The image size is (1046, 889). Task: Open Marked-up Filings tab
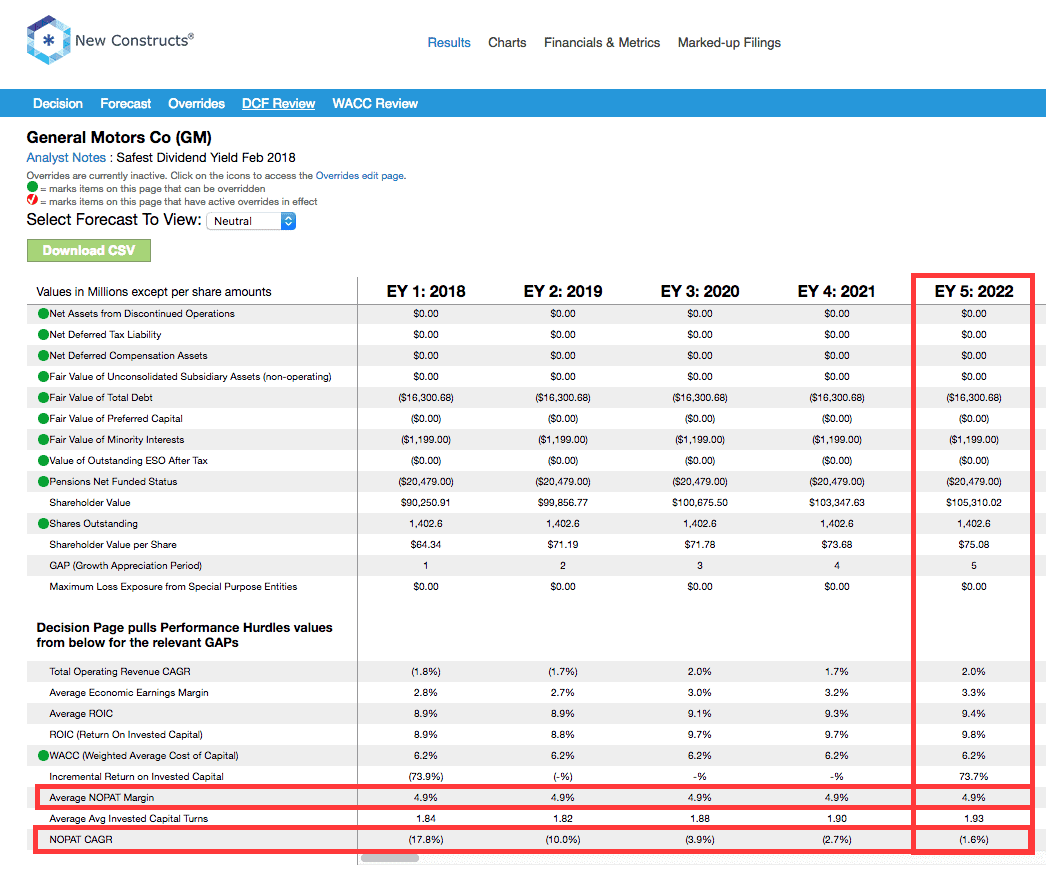pyautogui.click(x=729, y=43)
